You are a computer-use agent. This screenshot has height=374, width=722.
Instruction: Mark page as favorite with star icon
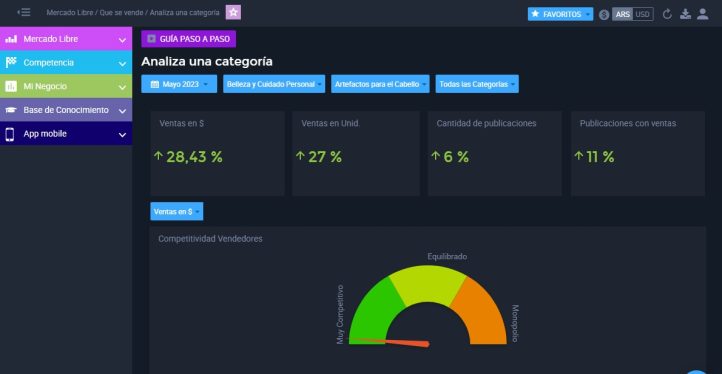click(233, 12)
